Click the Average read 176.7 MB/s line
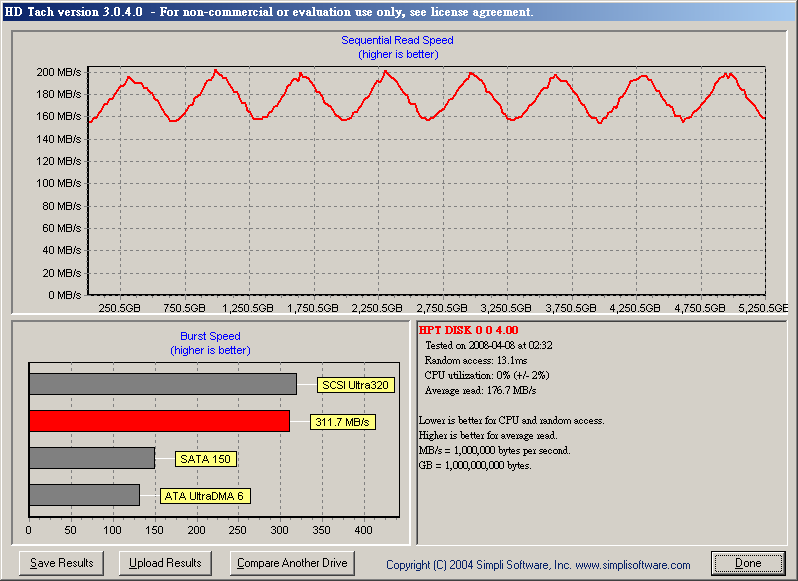 point(480,391)
